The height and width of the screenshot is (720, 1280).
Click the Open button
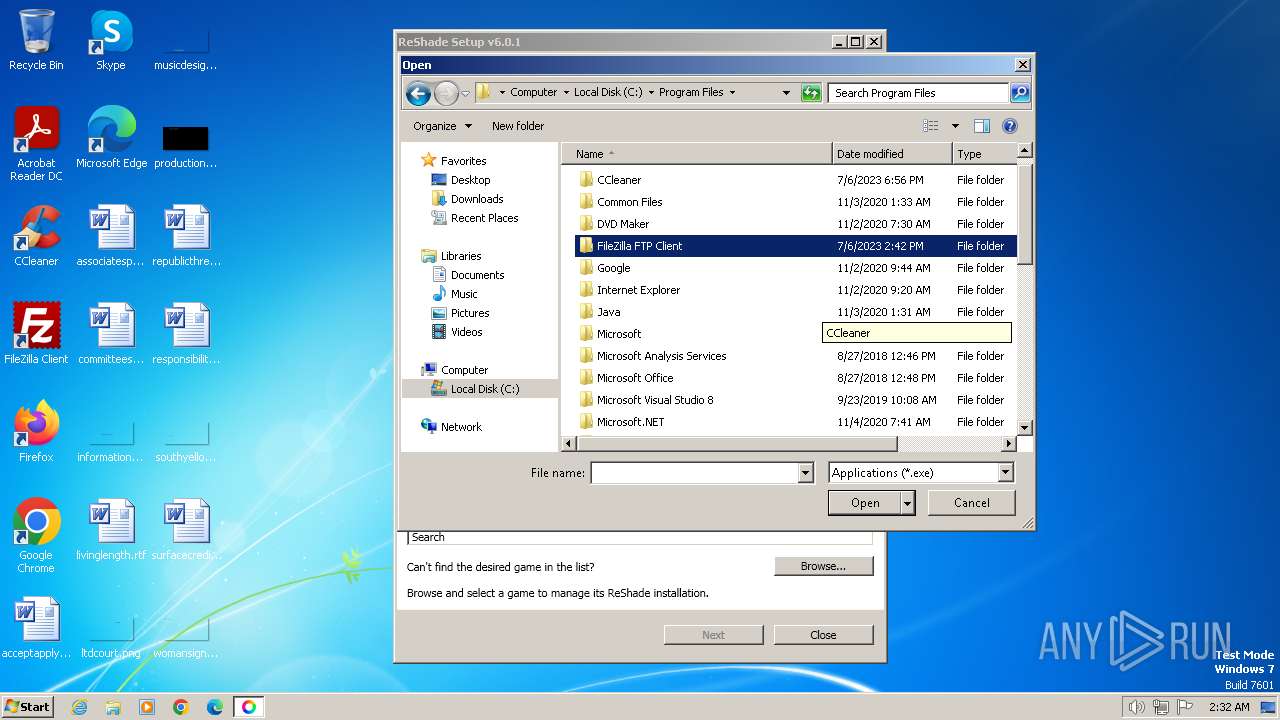pos(865,503)
